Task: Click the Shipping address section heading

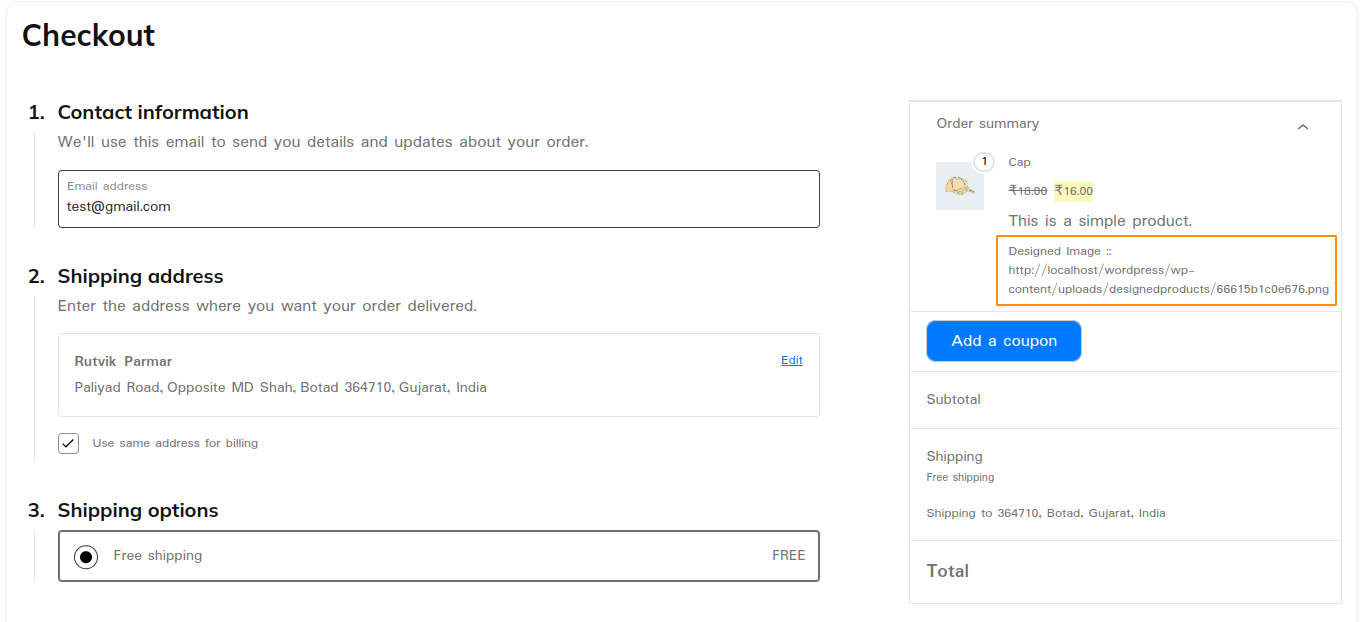Action: 140,276
